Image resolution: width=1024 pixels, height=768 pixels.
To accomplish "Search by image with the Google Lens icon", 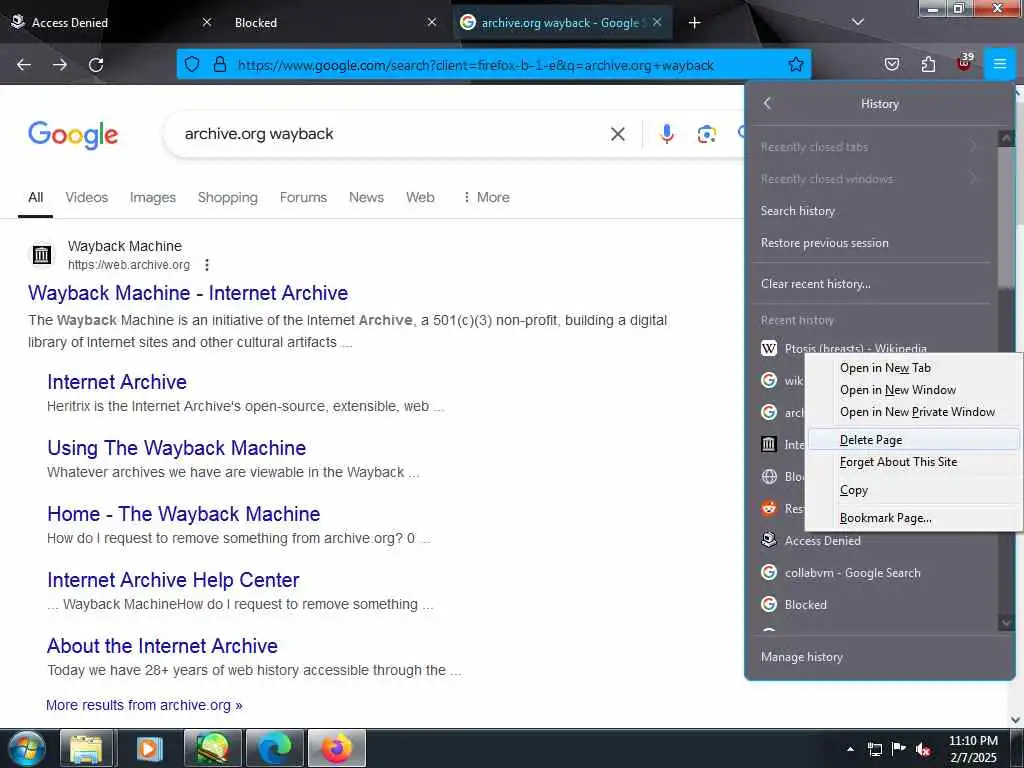I will click(x=706, y=134).
